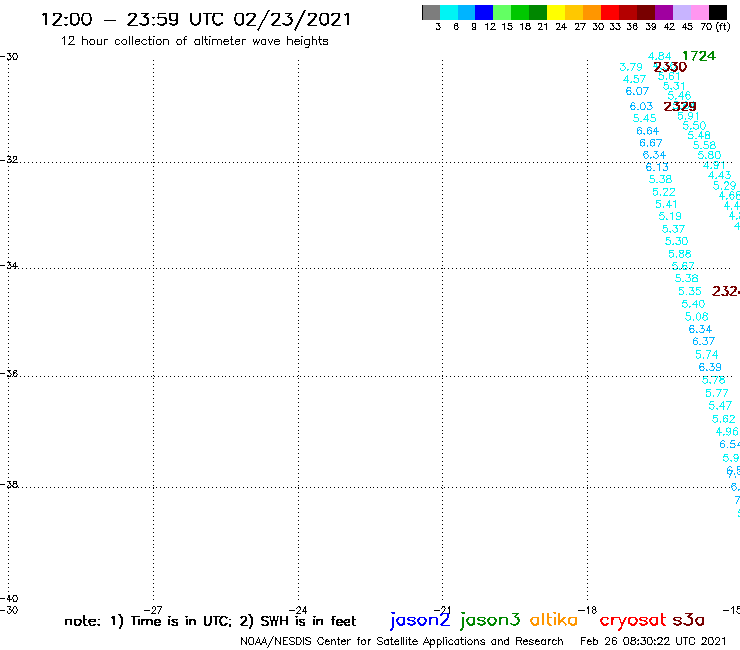Click the -24 longitude axis label
The height and width of the screenshot is (650, 740).
298,610
